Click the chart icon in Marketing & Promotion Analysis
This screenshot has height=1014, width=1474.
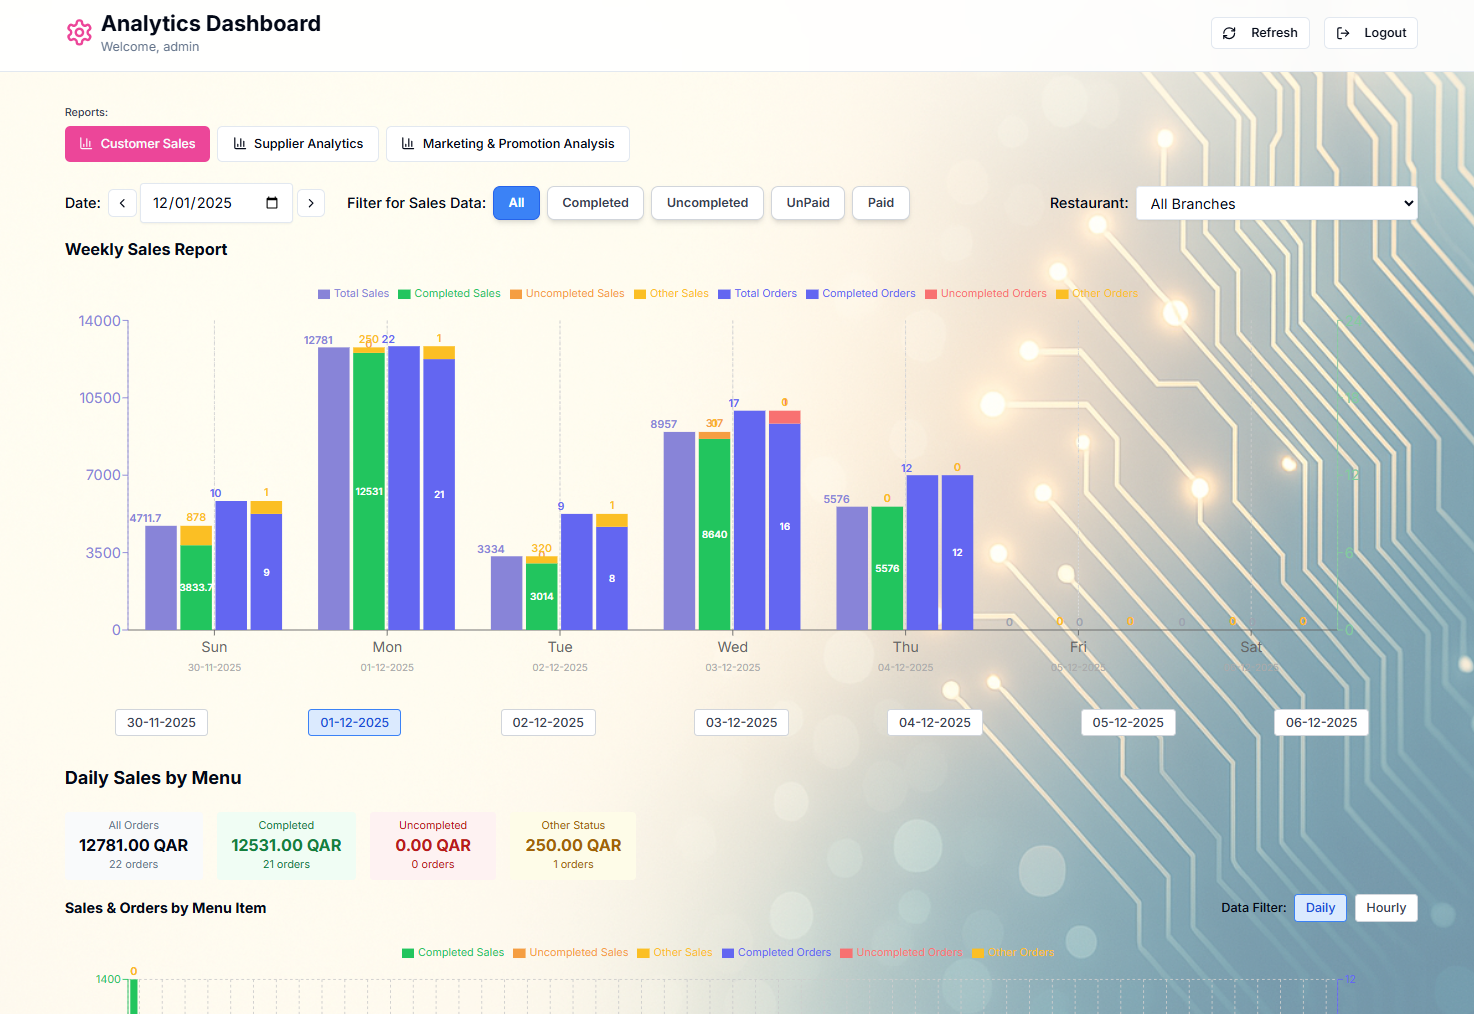(408, 144)
